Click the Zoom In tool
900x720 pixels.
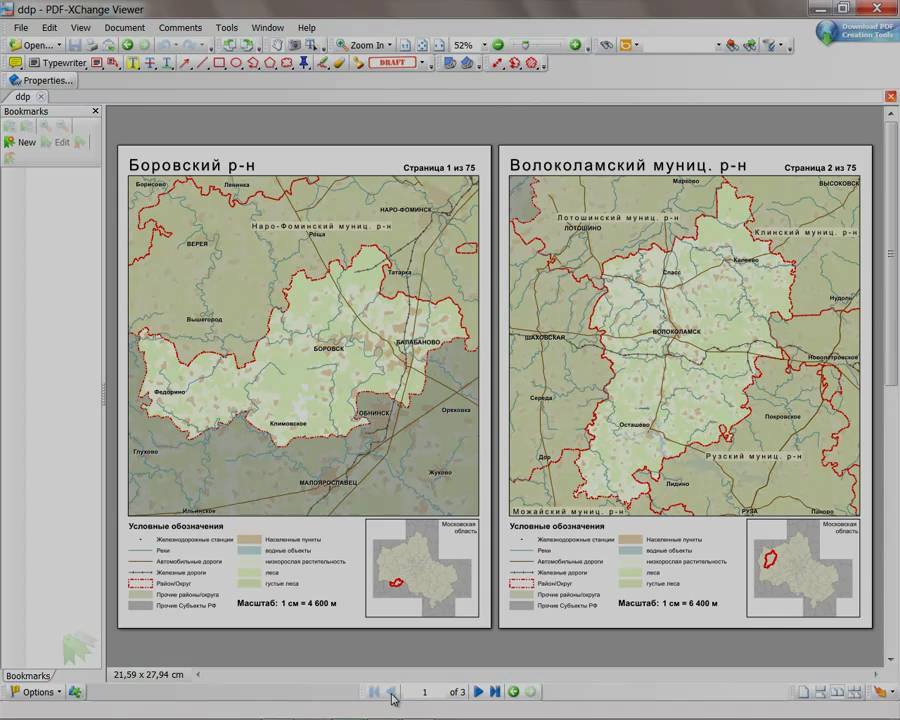[360, 45]
